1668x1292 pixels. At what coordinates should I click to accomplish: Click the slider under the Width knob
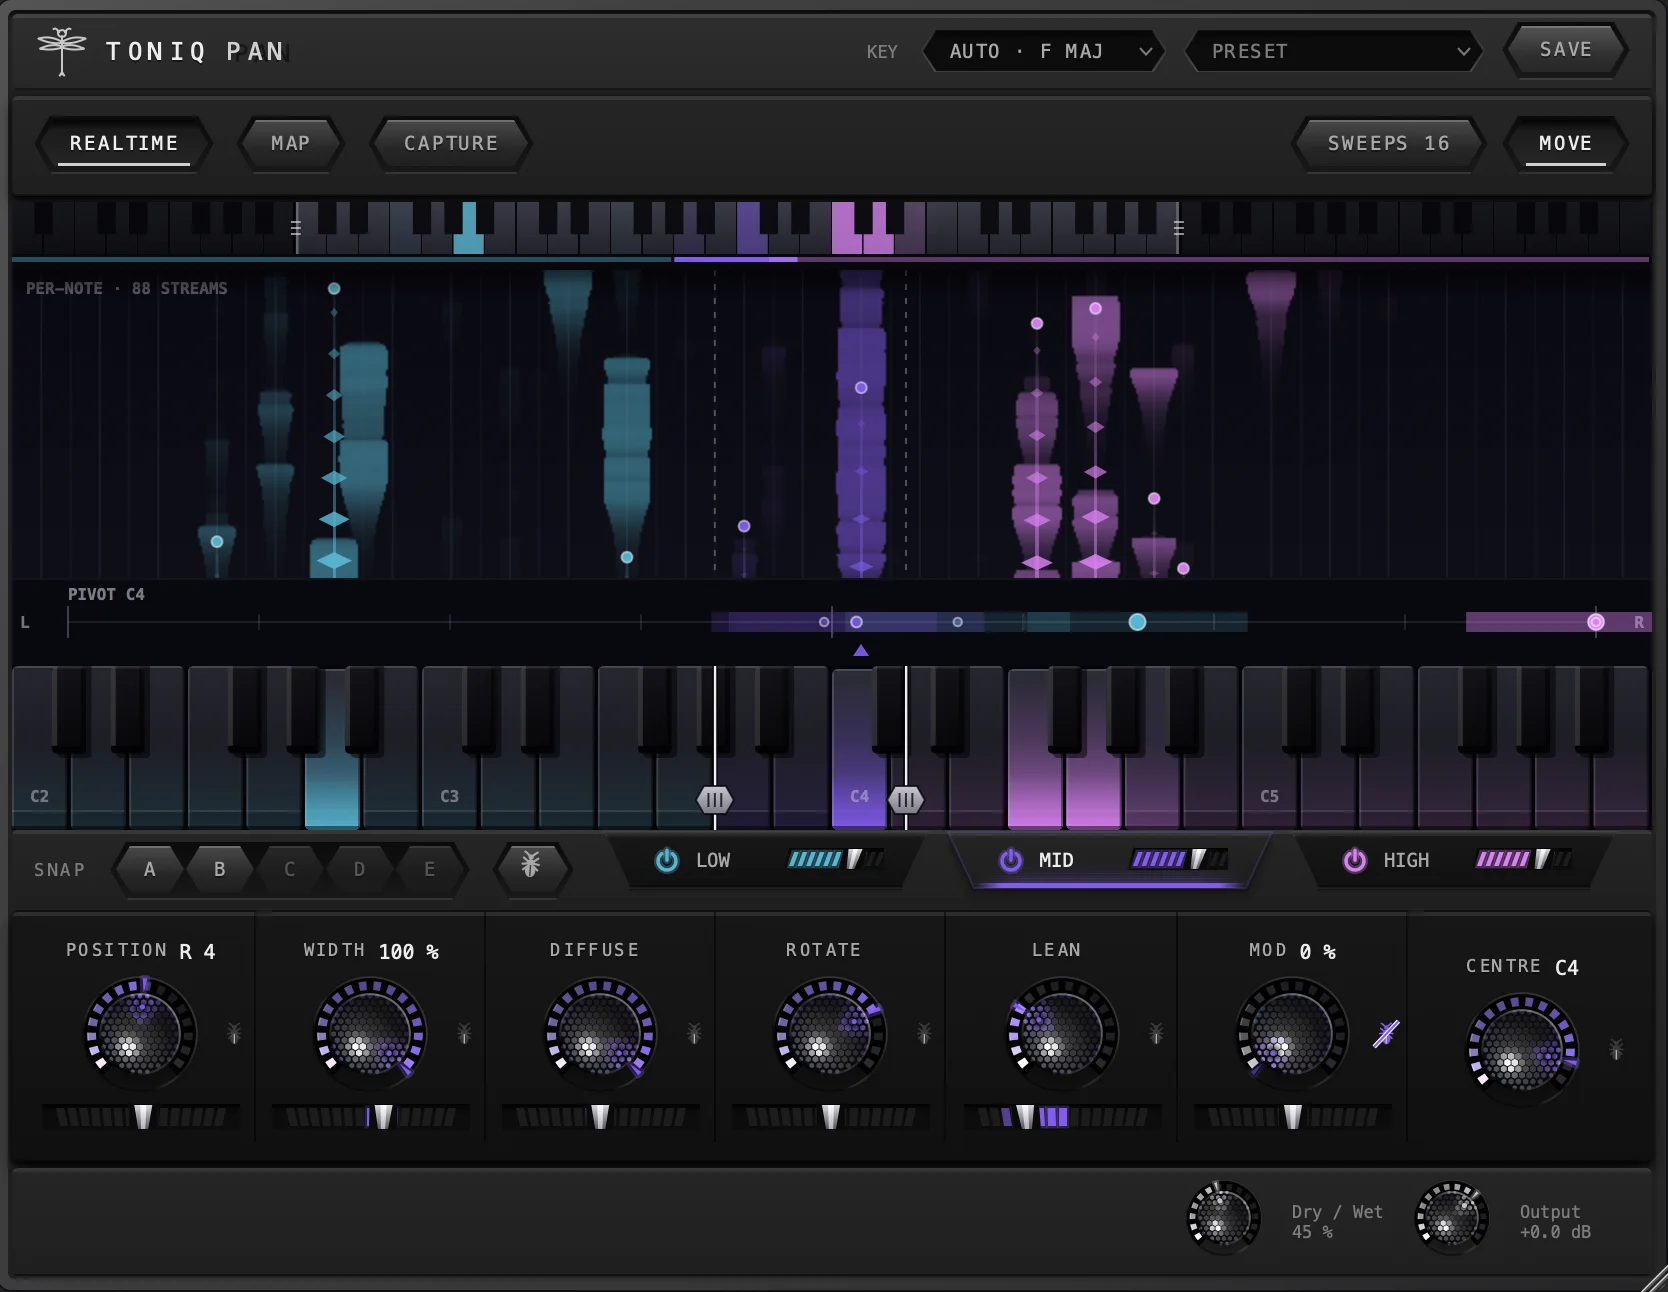tap(371, 1117)
